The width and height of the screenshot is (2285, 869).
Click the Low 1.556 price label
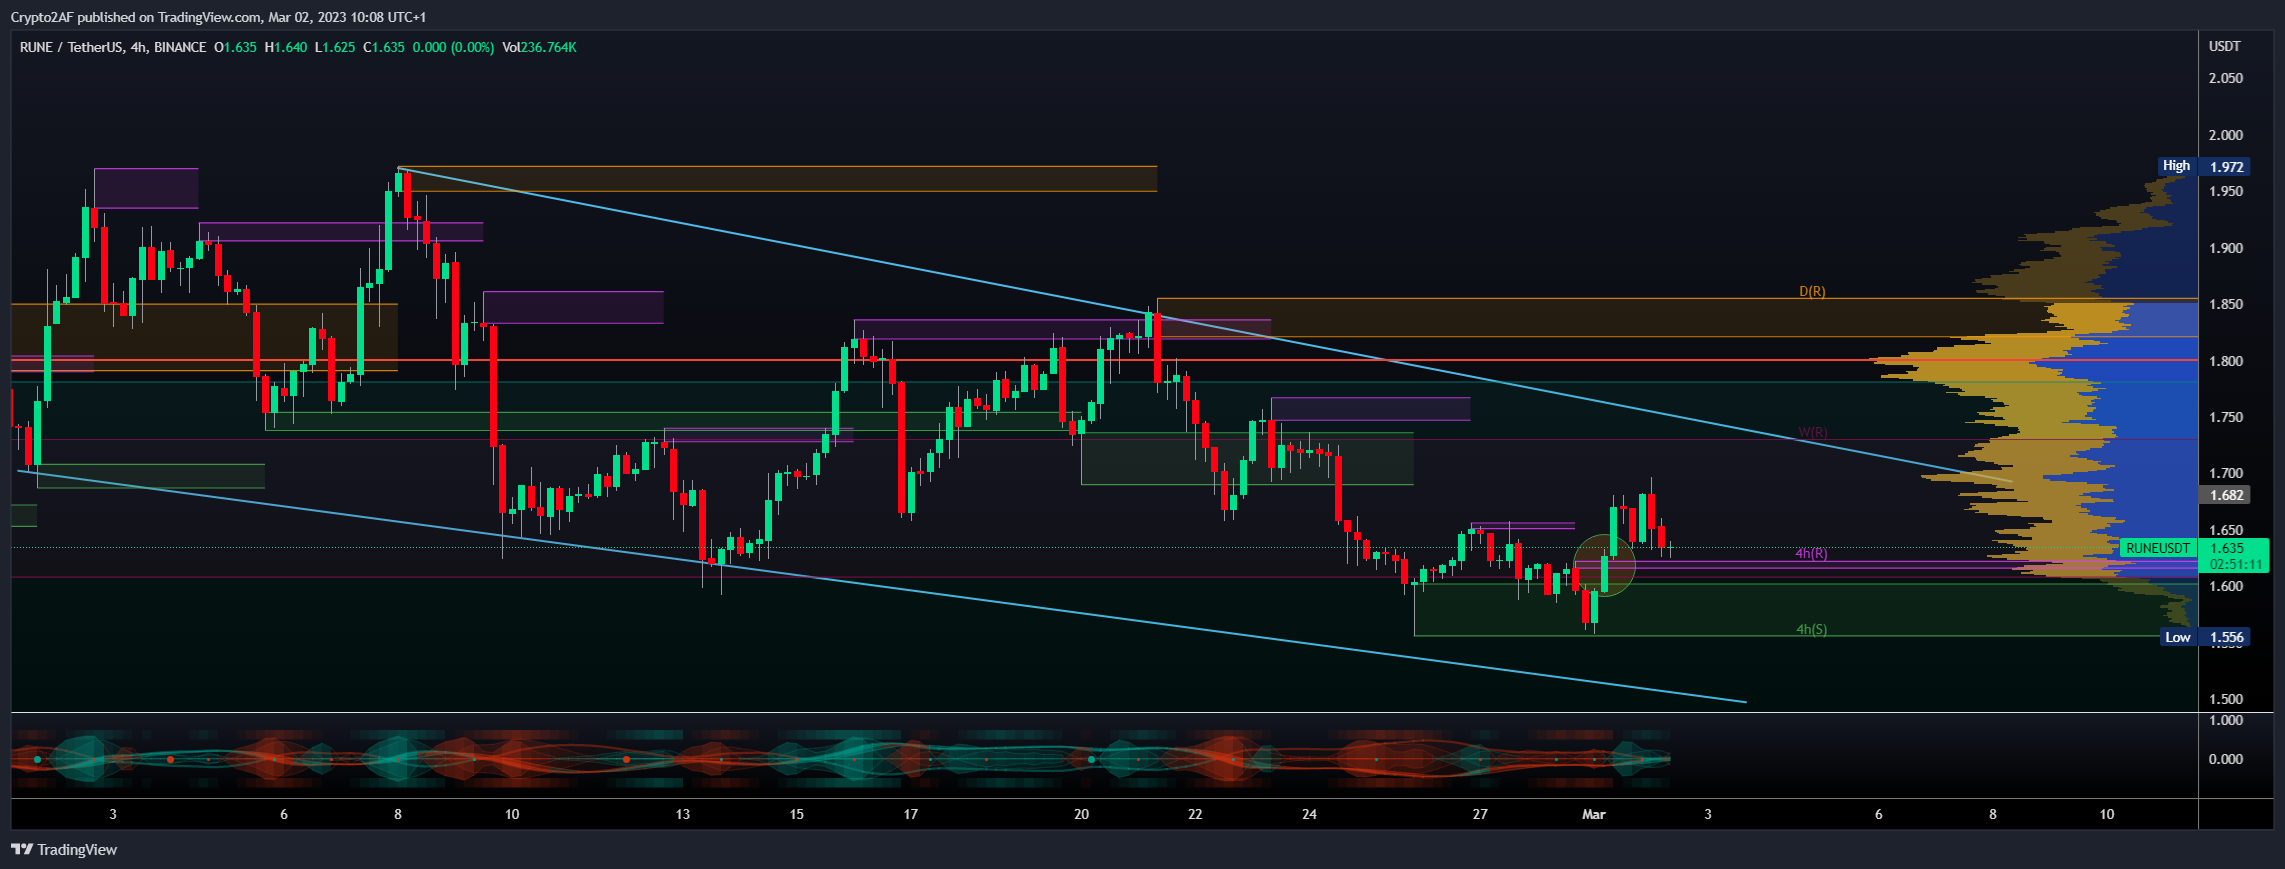tap(2203, 637)
